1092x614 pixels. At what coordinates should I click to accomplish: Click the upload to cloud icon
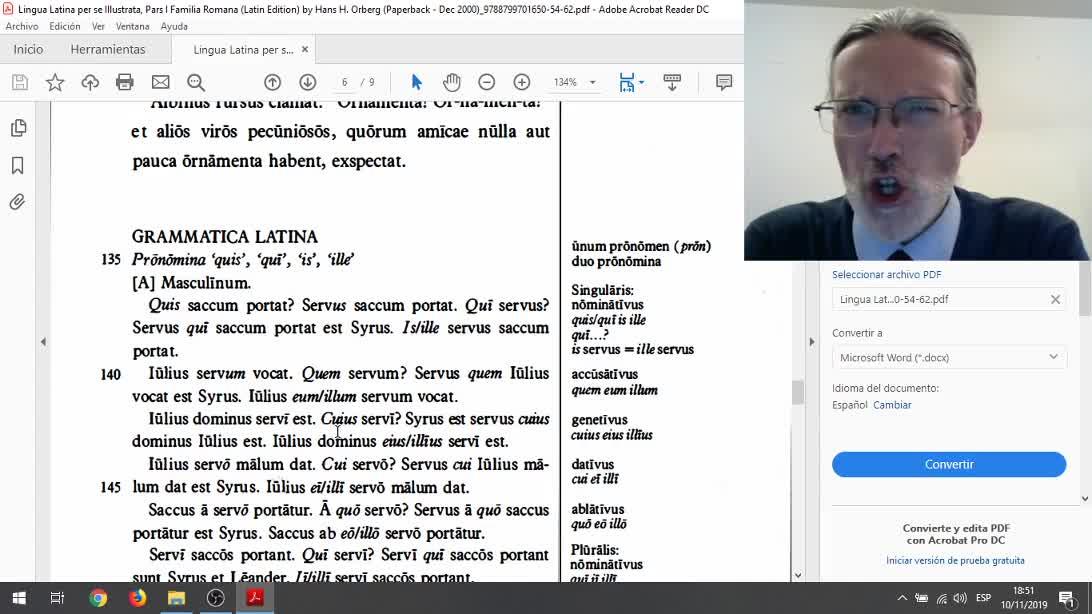click(90, 82)
